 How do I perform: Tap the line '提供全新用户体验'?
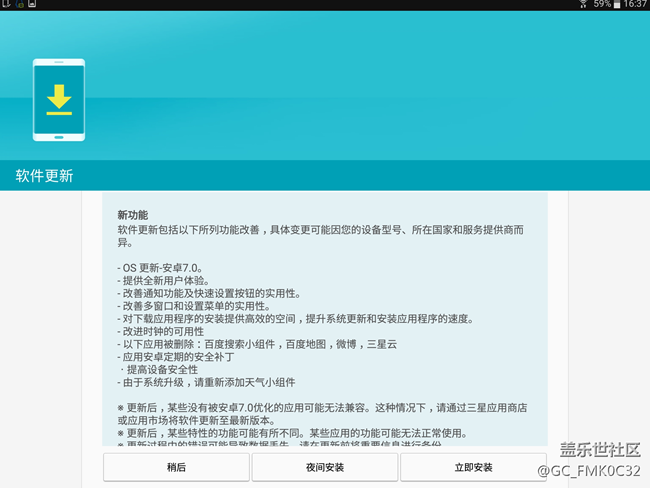click(164, 281)
